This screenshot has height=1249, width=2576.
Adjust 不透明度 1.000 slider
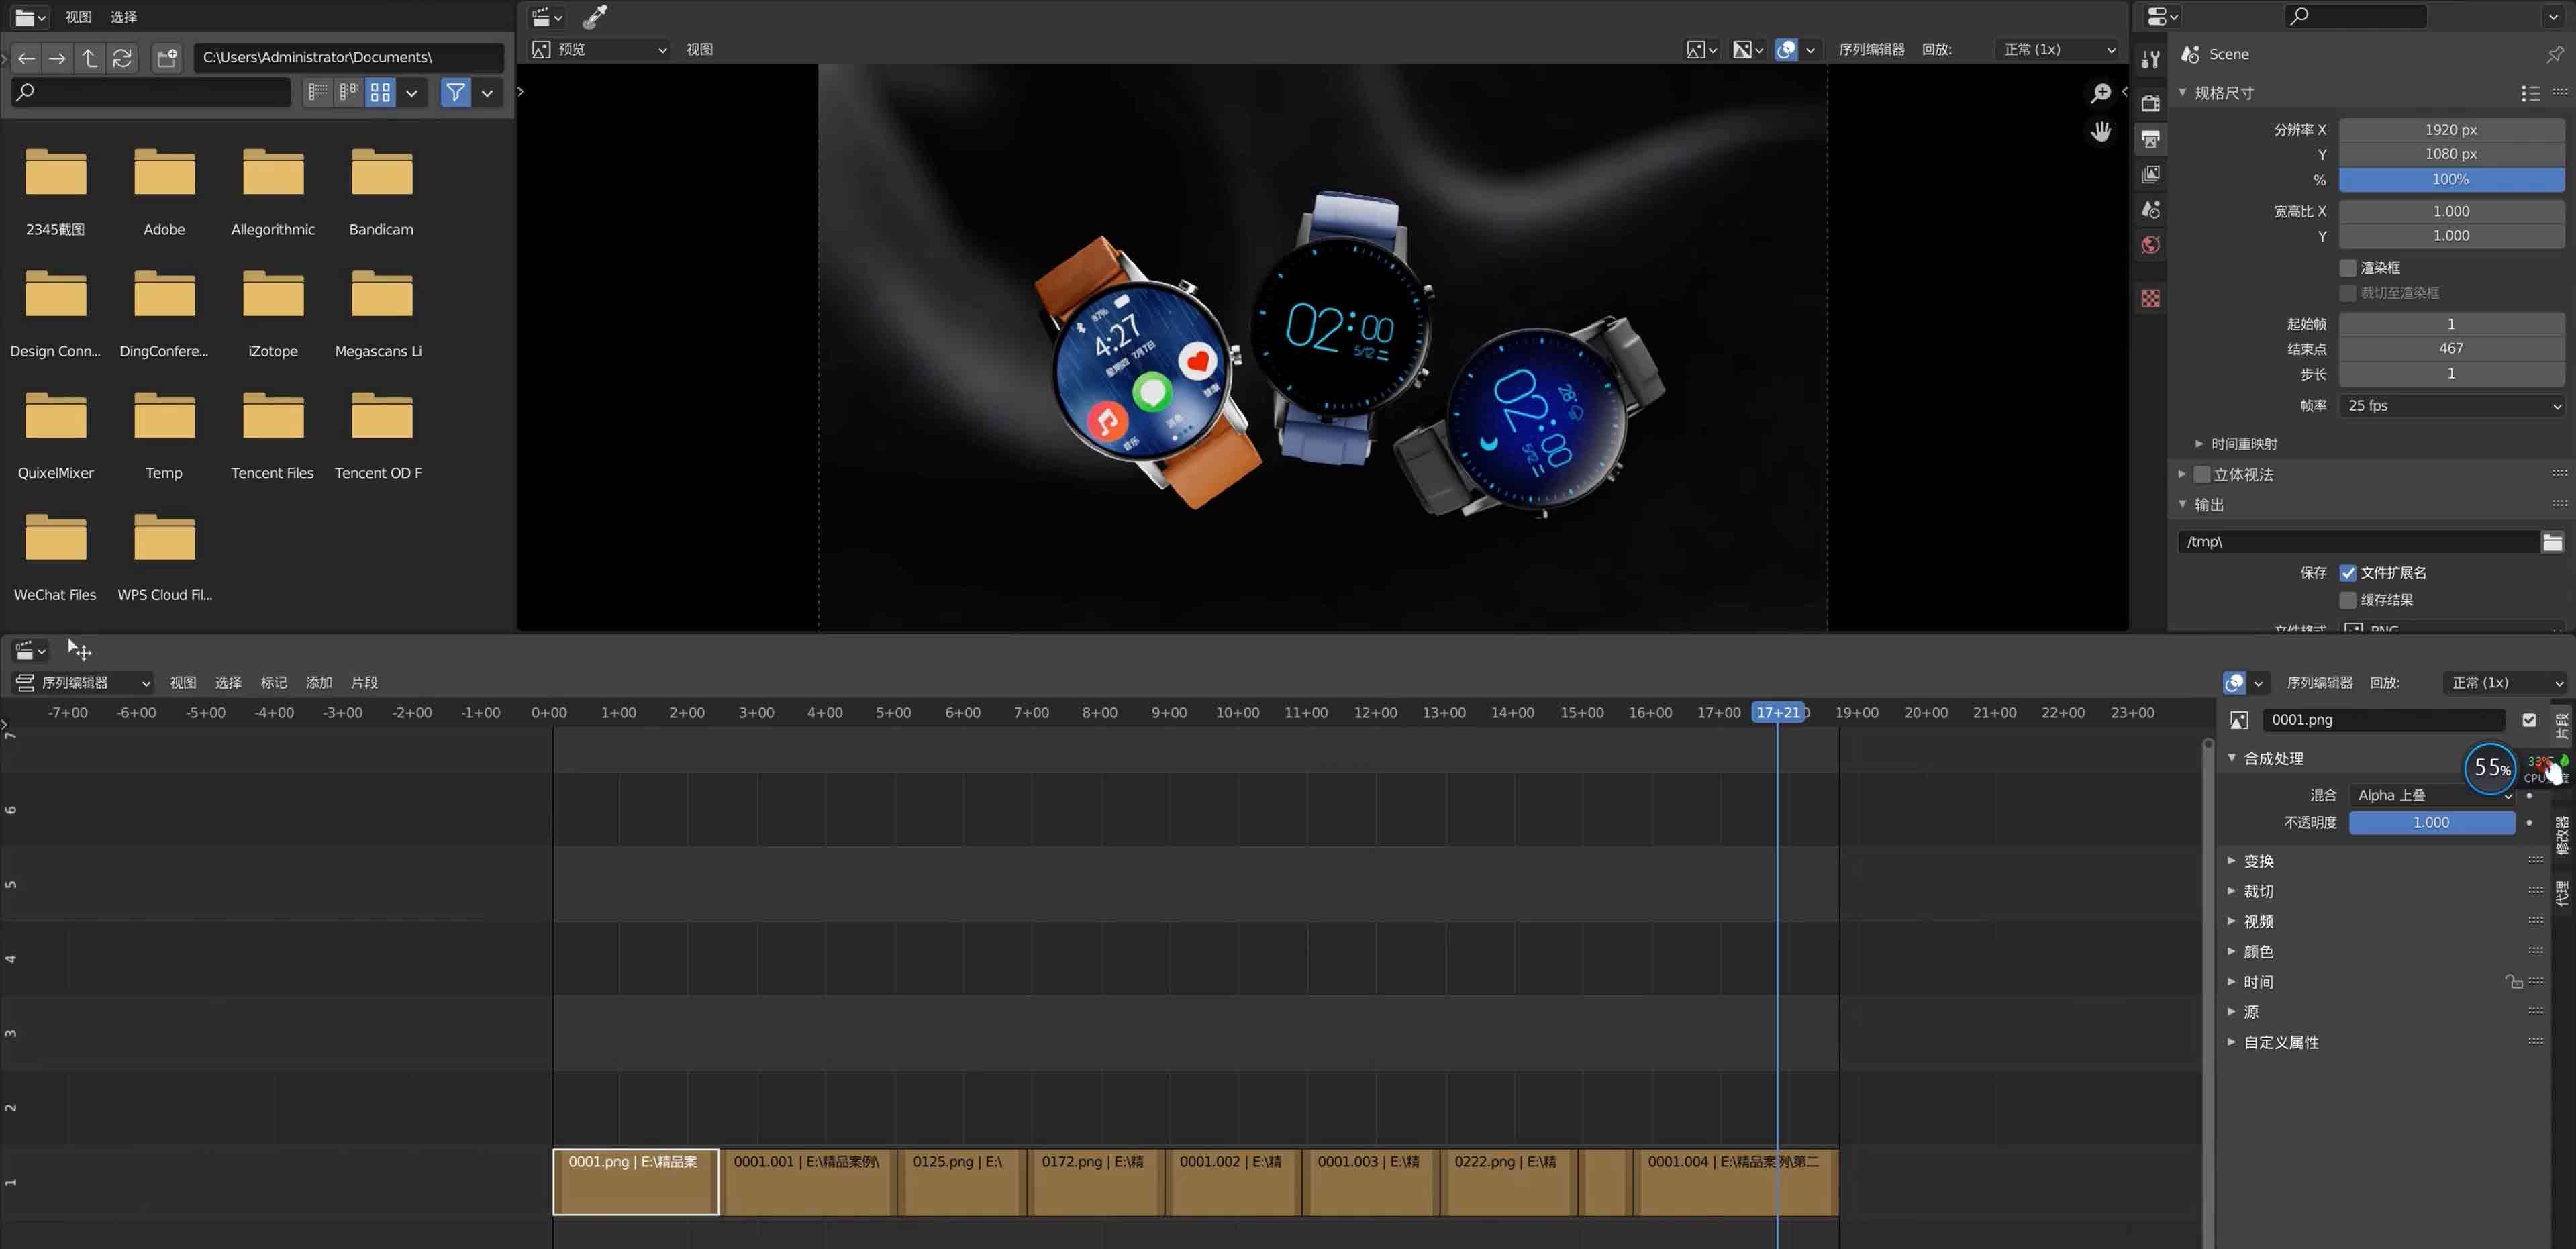coord(2431,822)
